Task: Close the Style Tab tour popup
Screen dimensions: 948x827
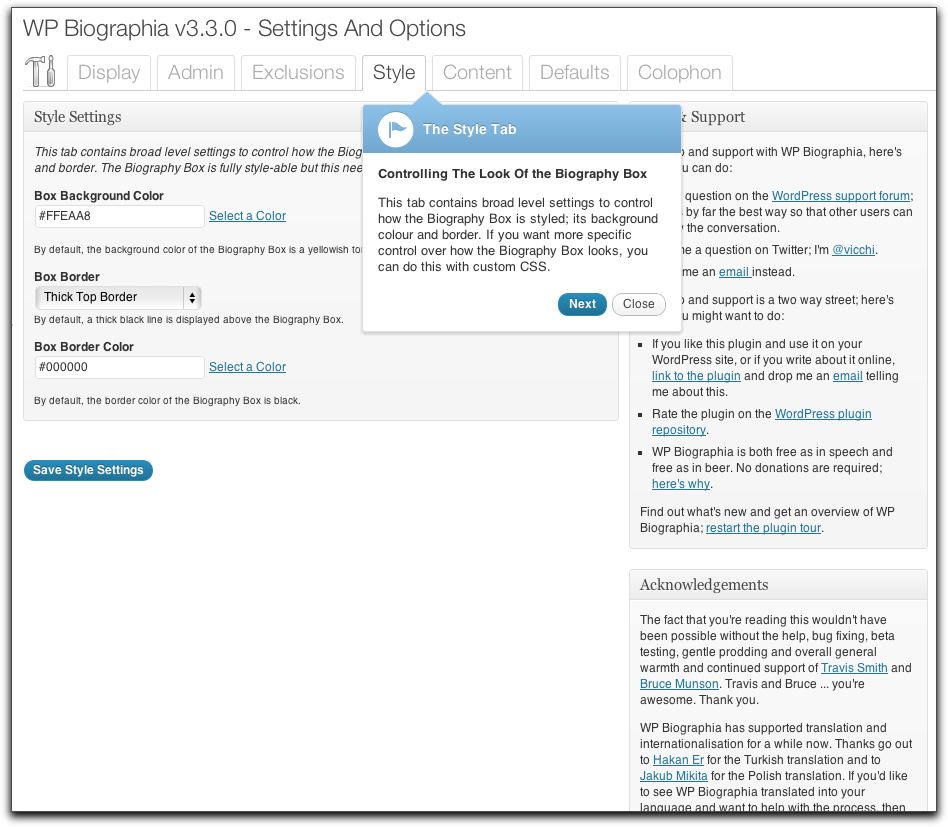Action: [638, 304]
